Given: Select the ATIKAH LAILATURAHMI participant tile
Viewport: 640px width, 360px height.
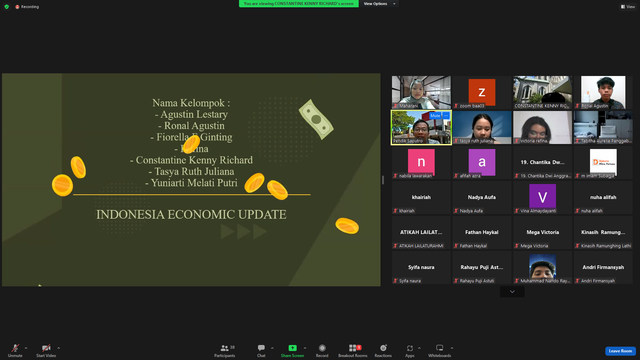Looking at the screenshot, I should click(421, 233).
